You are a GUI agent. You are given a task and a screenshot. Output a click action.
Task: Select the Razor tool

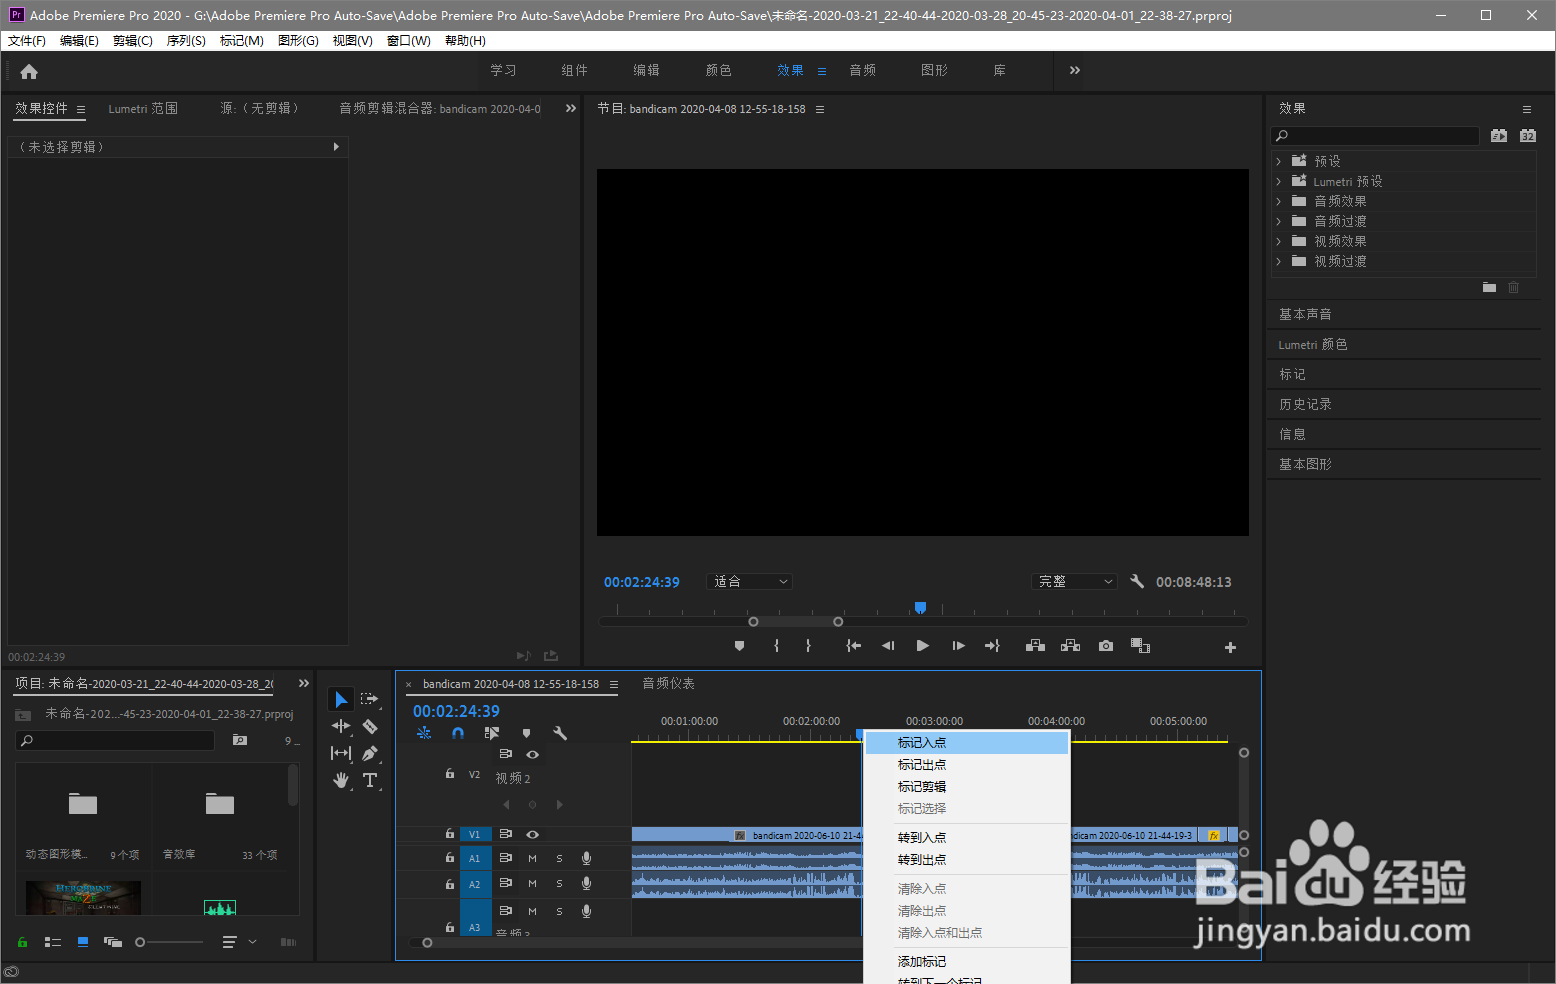[370, 726]
